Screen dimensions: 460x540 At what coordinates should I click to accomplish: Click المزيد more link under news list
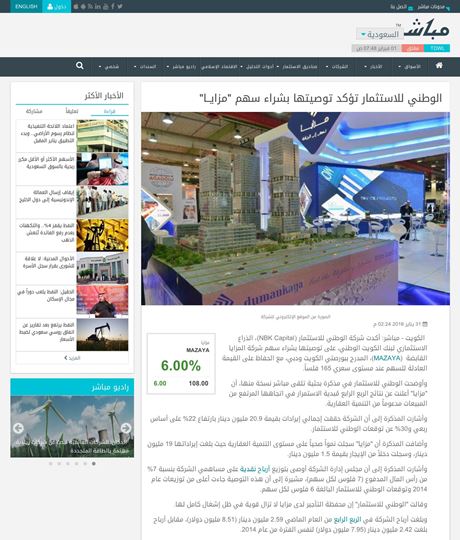click(x=72, y=358)
